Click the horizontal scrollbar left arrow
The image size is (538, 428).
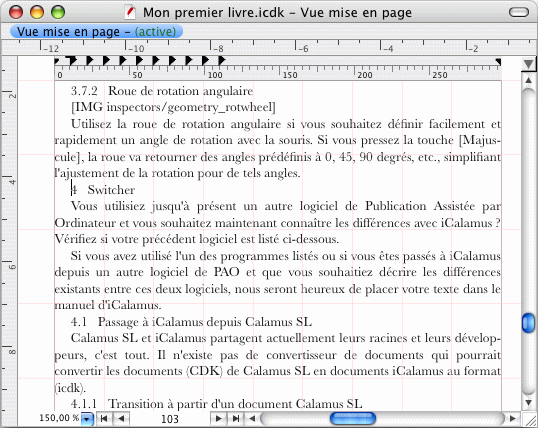click(x=252, y=418)
